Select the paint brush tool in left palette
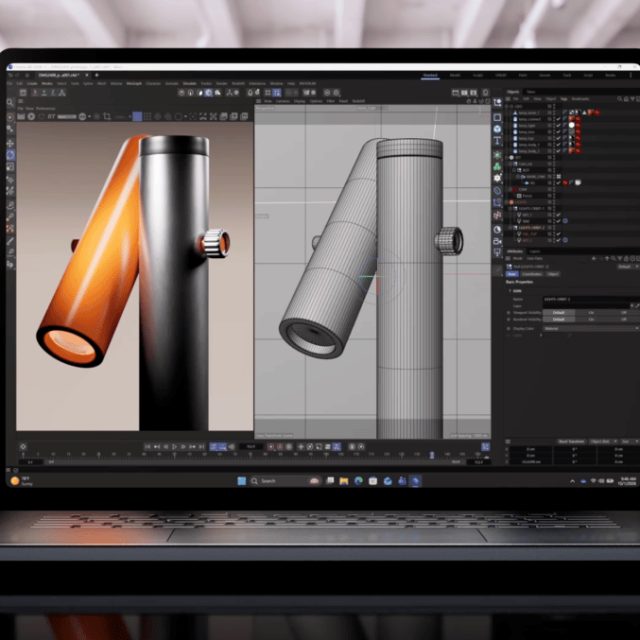 coord(11,241)
